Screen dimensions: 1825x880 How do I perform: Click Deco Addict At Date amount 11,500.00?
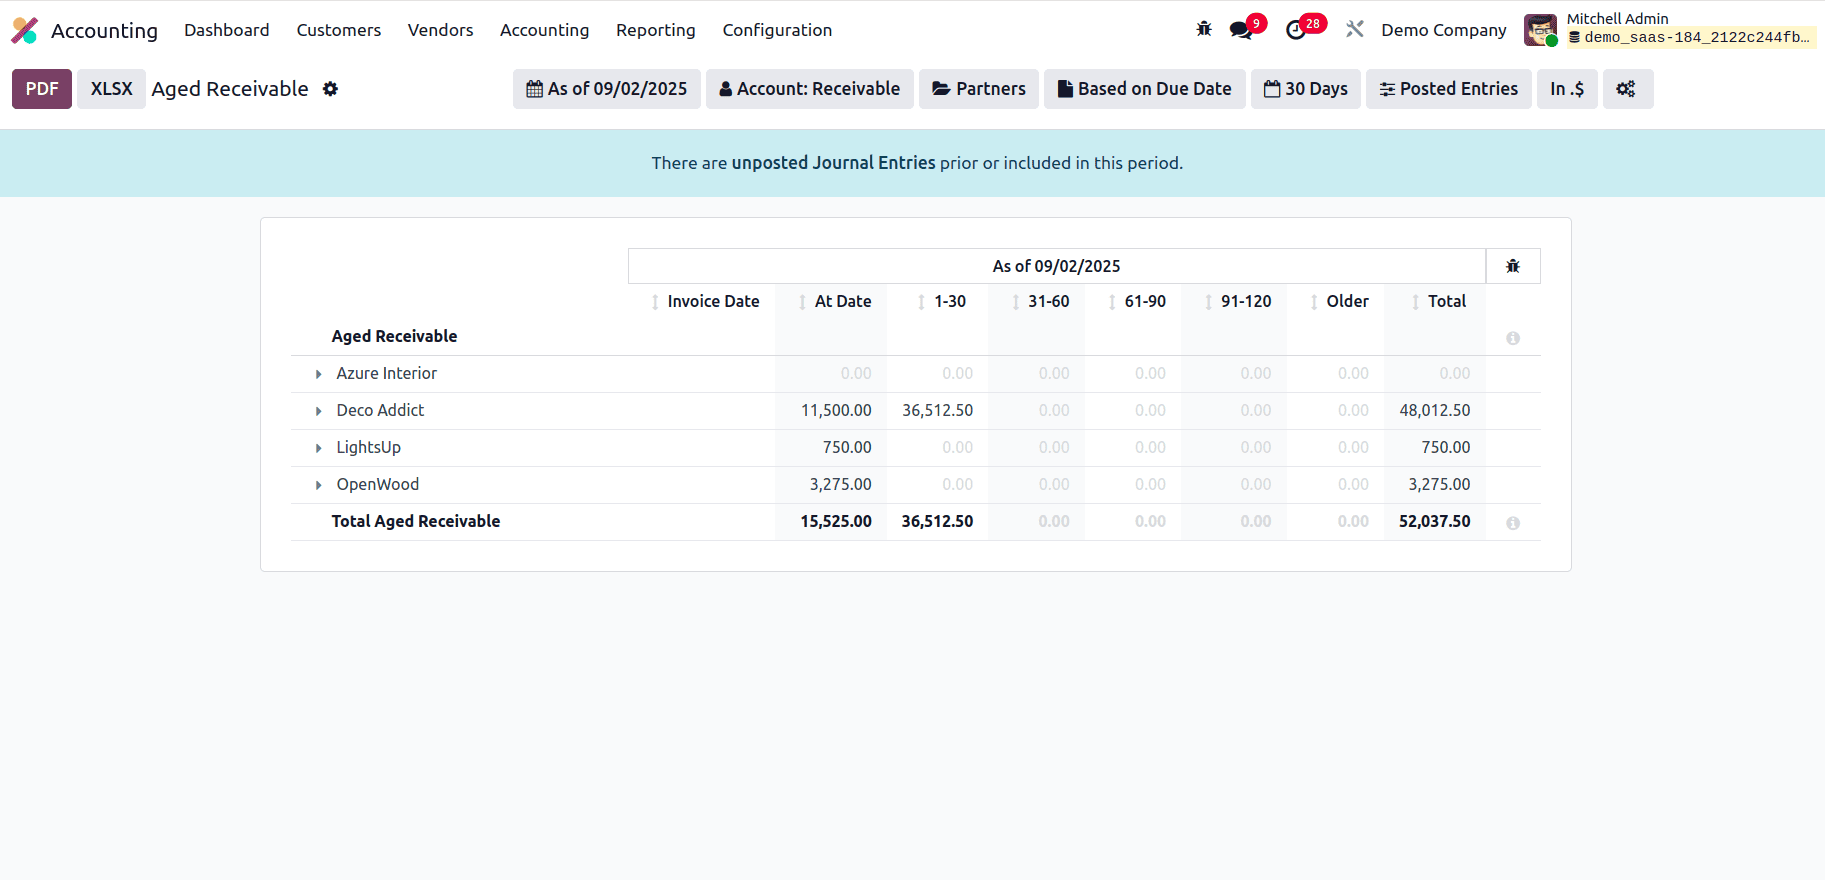(836, 411)
